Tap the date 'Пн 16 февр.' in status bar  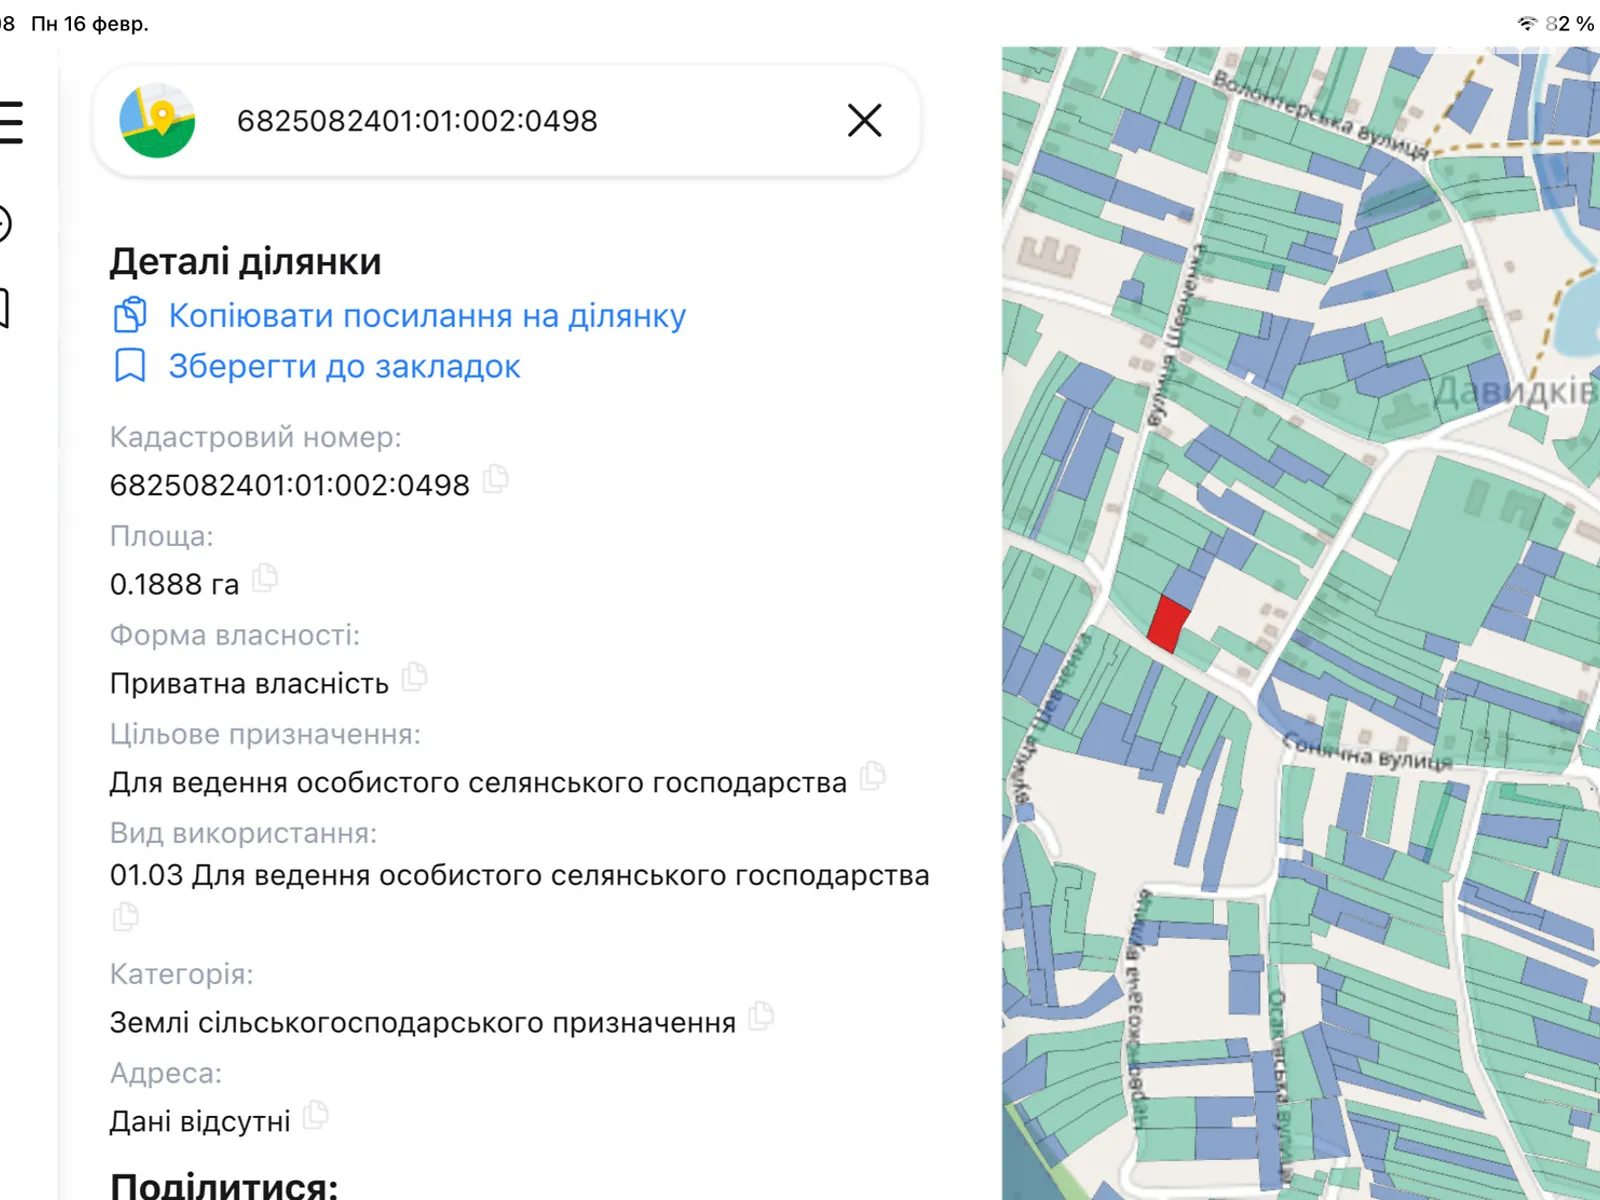click(90, 23)
